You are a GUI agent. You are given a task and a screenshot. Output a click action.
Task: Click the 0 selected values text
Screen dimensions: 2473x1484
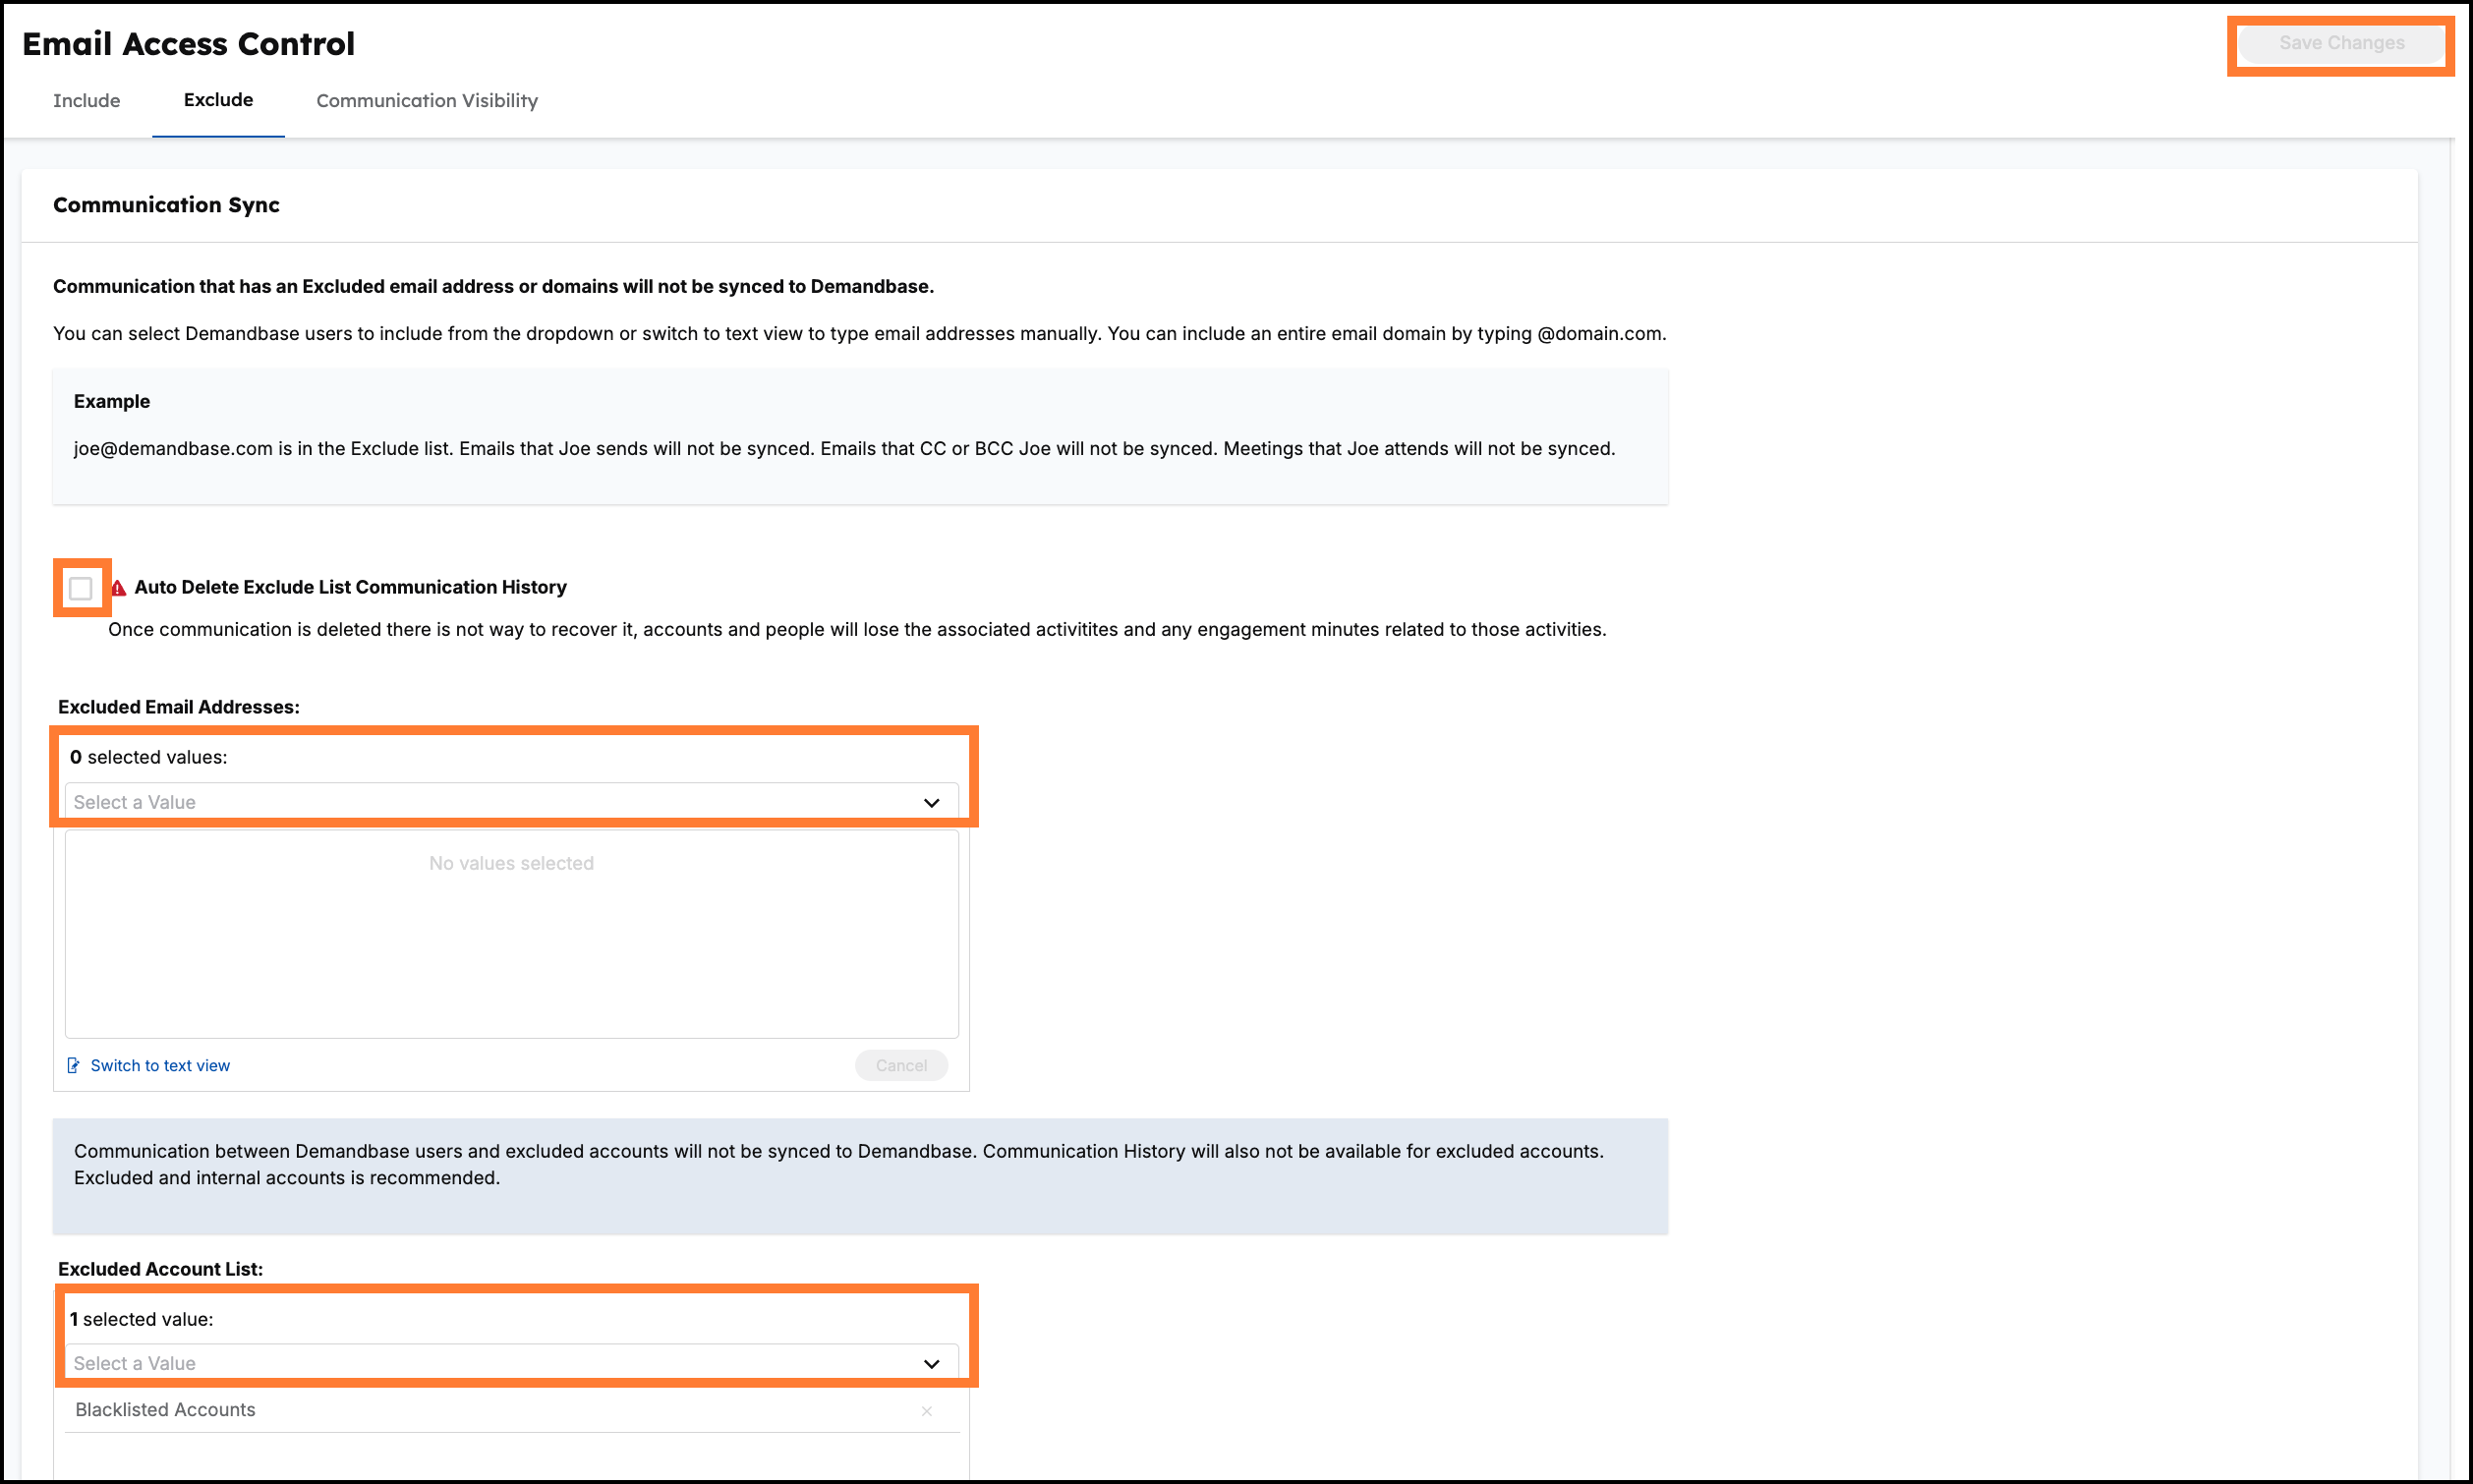coord(148,757)
